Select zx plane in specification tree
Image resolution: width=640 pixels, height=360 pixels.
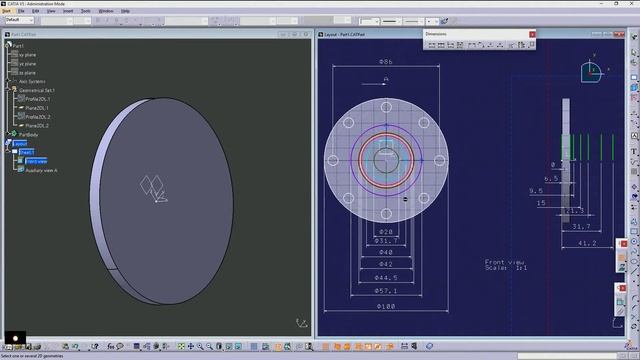click(x=27, y=73)
